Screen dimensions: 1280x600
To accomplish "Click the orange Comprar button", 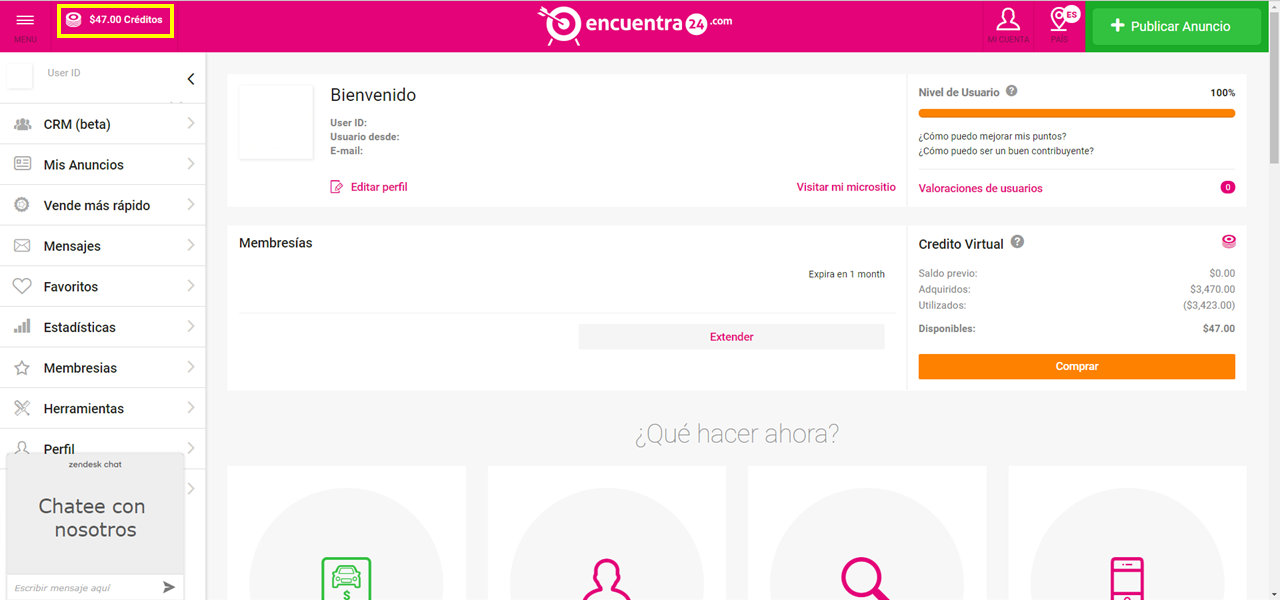I will pyautogui.click(x=1077, y=366).
